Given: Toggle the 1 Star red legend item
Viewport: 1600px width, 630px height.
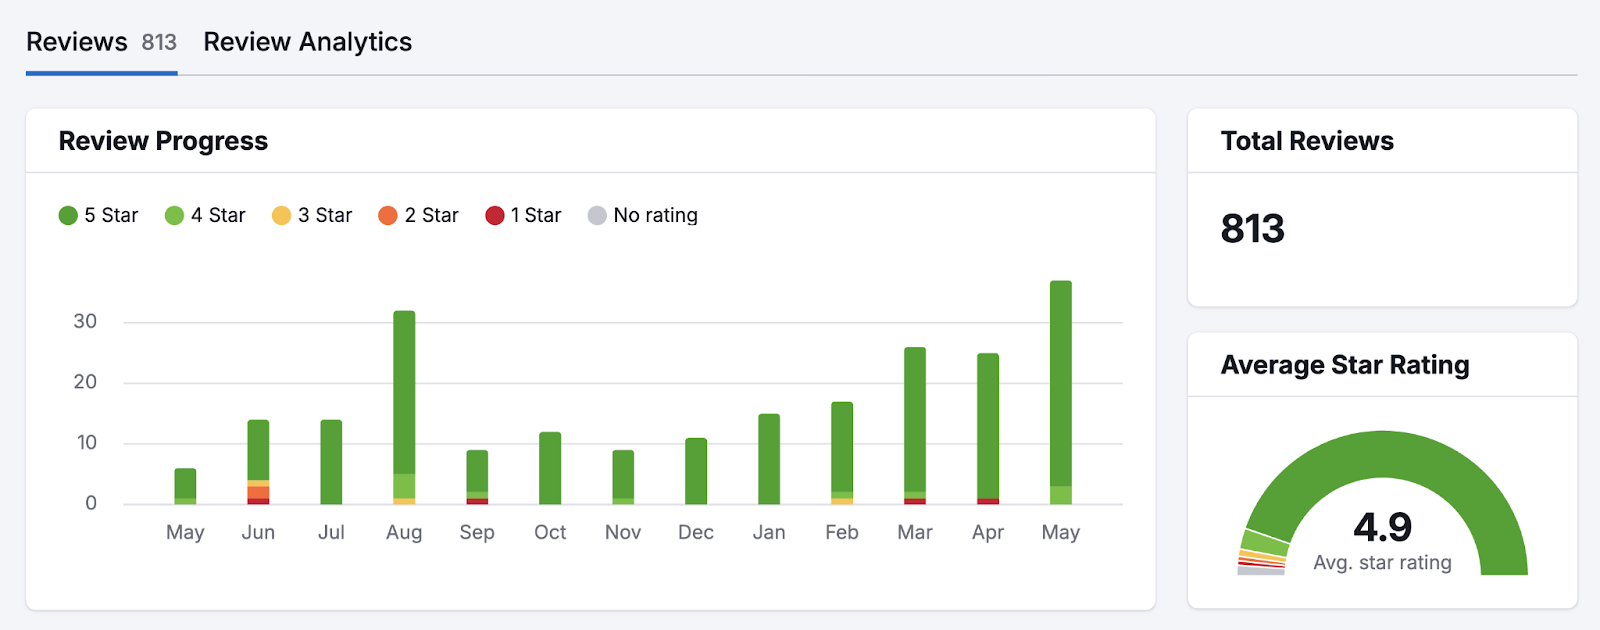Looking at the screenshot, I should [x=523, y=216].
